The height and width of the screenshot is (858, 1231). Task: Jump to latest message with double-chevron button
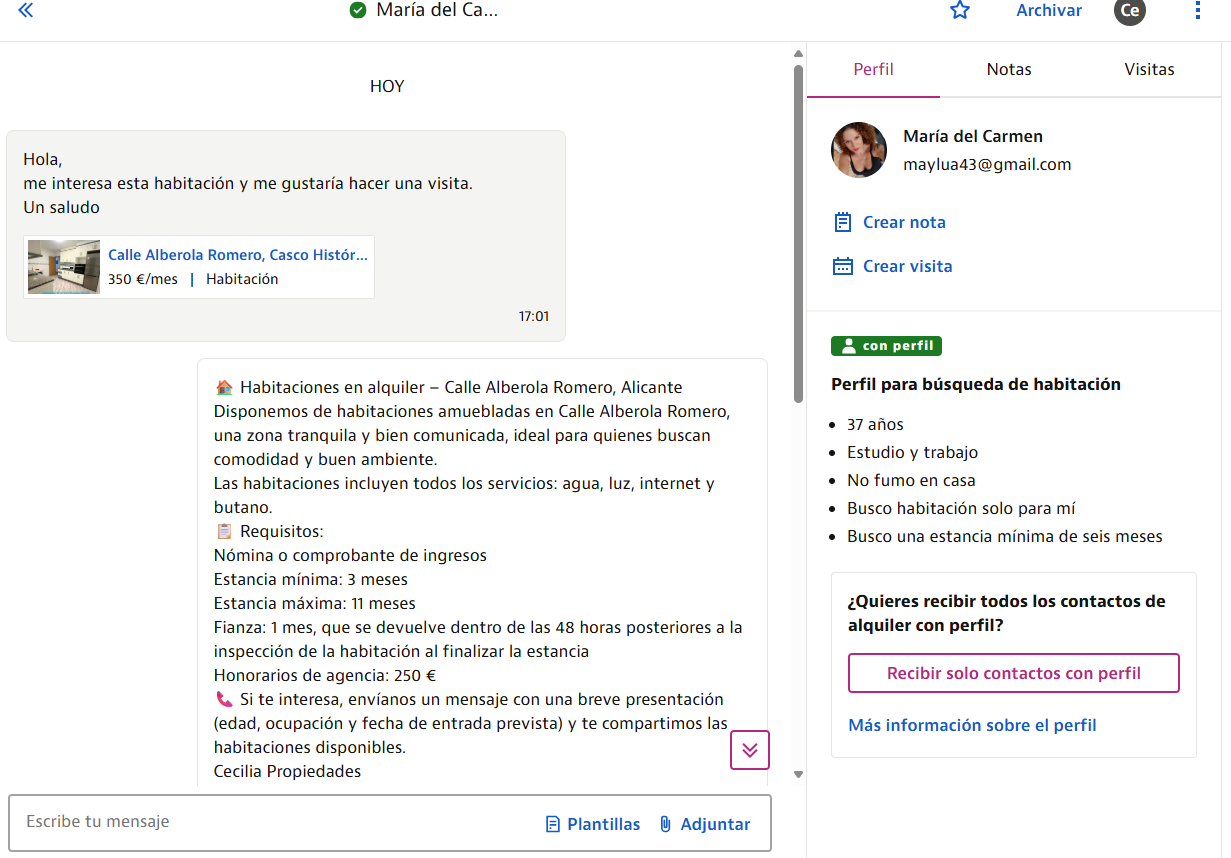click(x=750, y=750)
